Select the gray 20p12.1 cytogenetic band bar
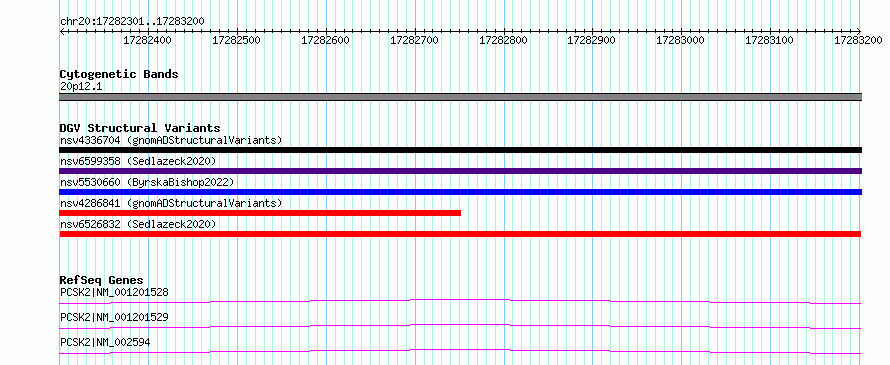Screen dimensions: 890x365 coord(461,97)
